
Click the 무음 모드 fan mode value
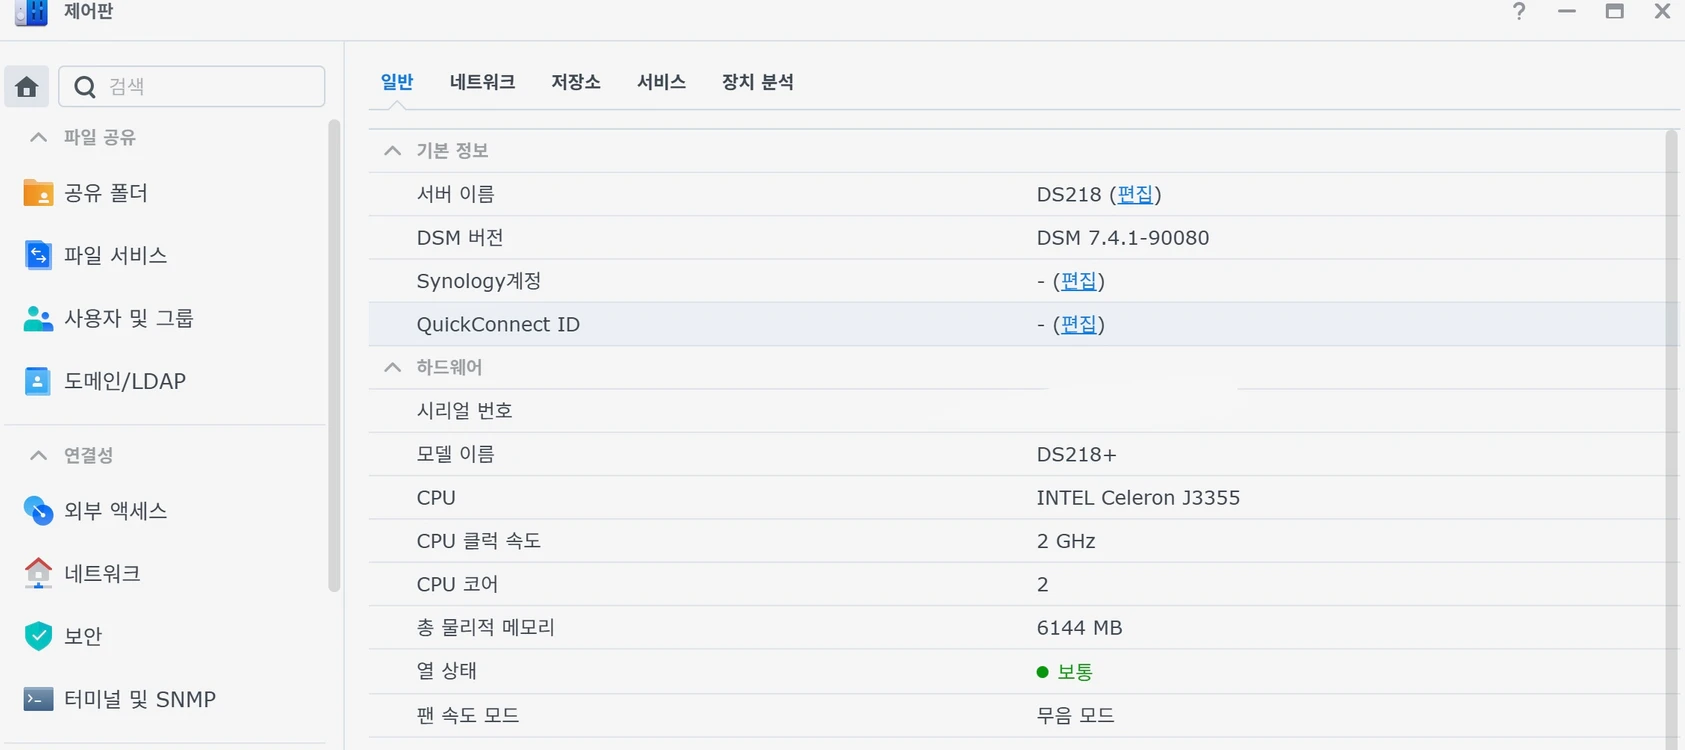tap(1075, 715)
